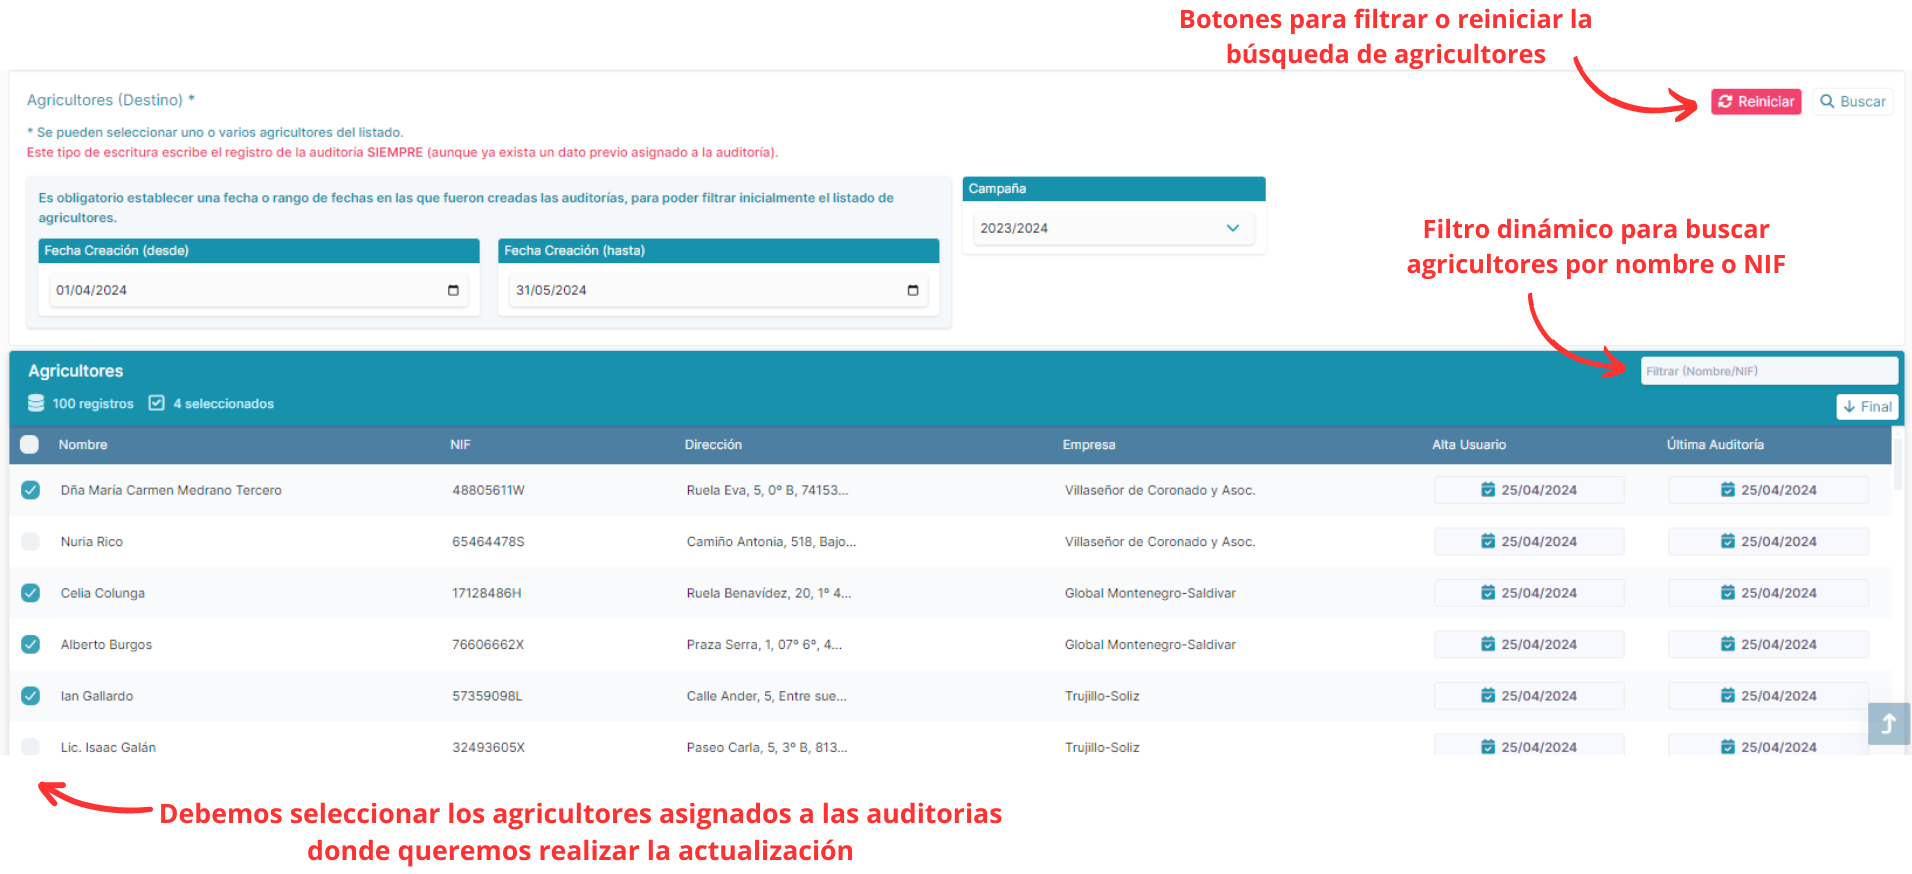Toggle the select-all checkbox in header
The height and width of the screenshot is (874, 1912).
(x=30, y=445)
